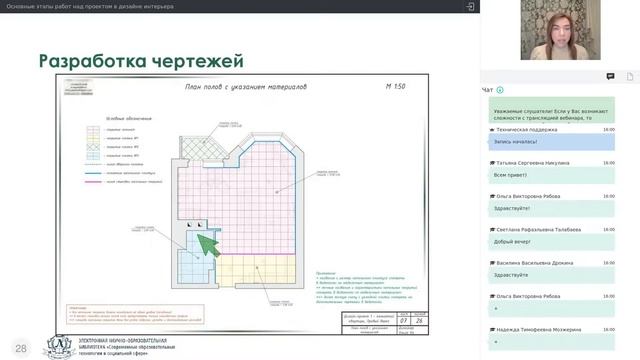
Task: Click the cap icon beside Татьяна Сергеевна Никулина
Action: pos(492,163)
